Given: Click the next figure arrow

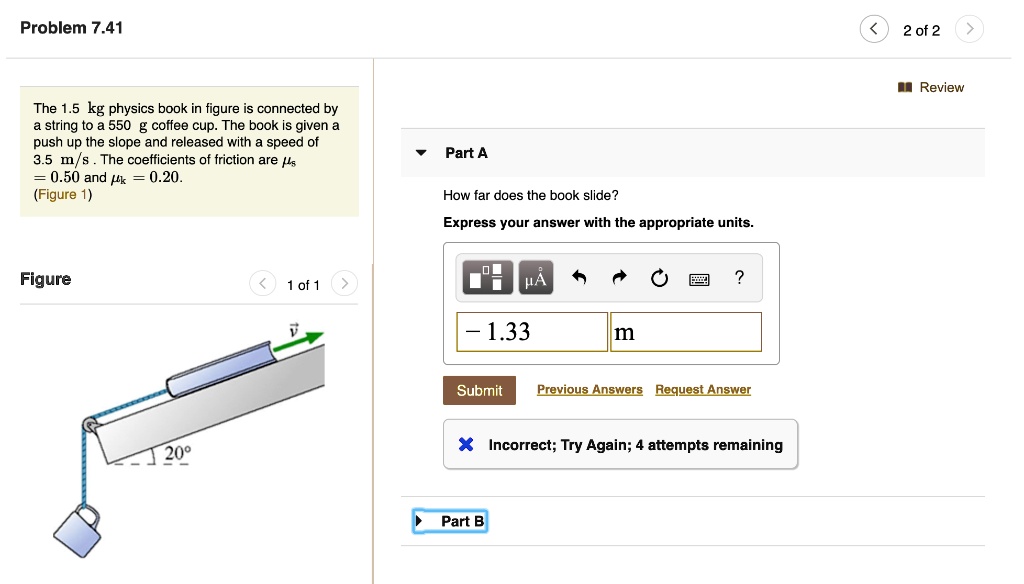Looking at the screenshot, I should 344,283.
